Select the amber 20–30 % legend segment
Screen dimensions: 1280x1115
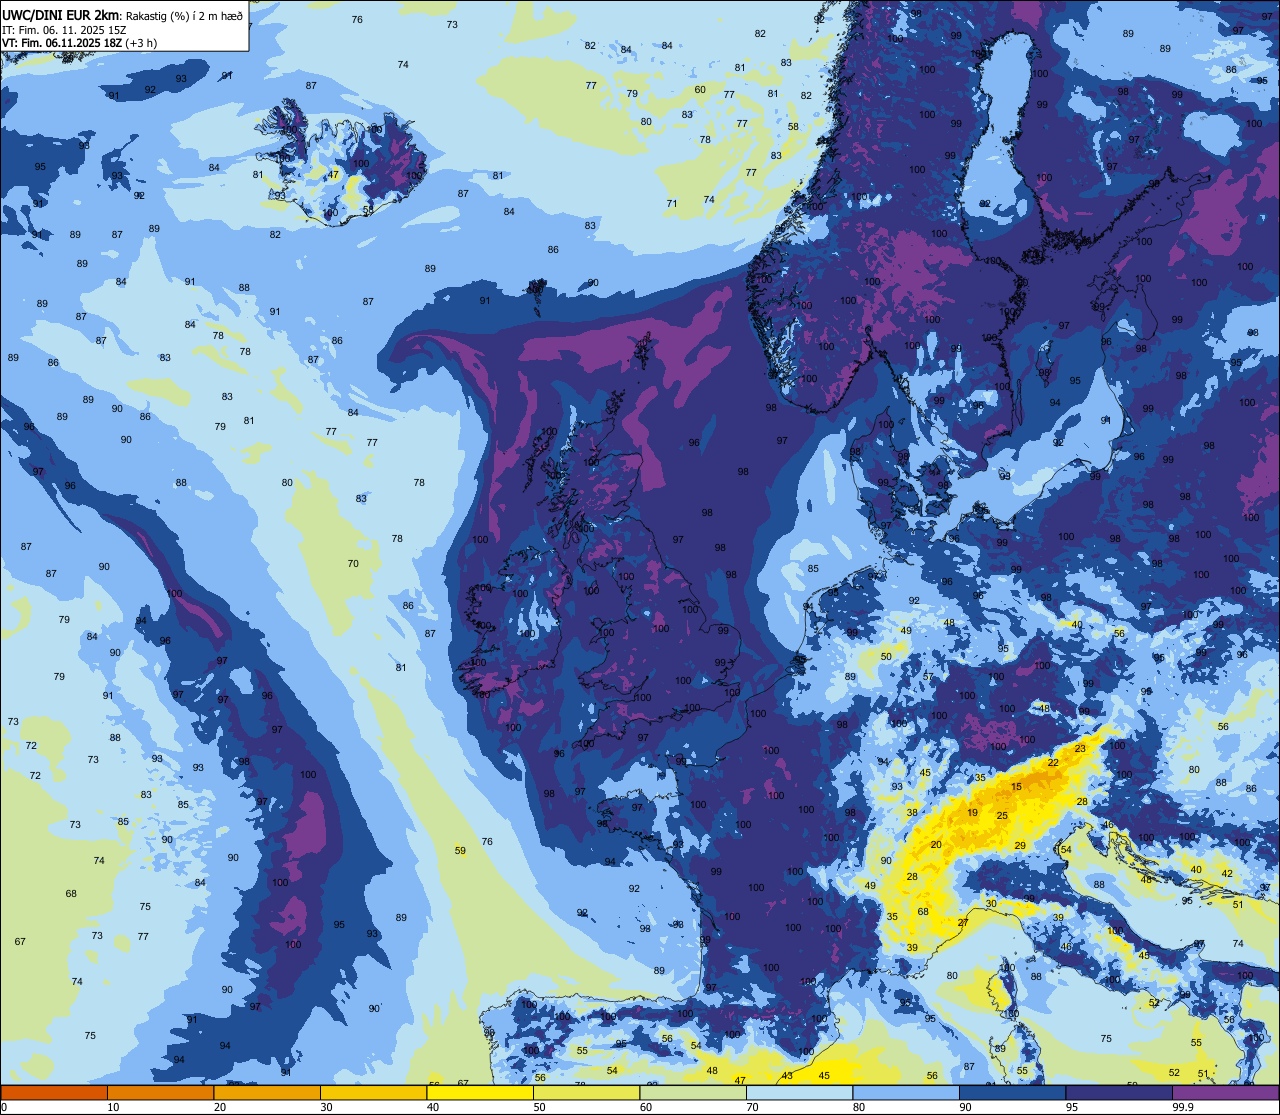[267, 1092]
